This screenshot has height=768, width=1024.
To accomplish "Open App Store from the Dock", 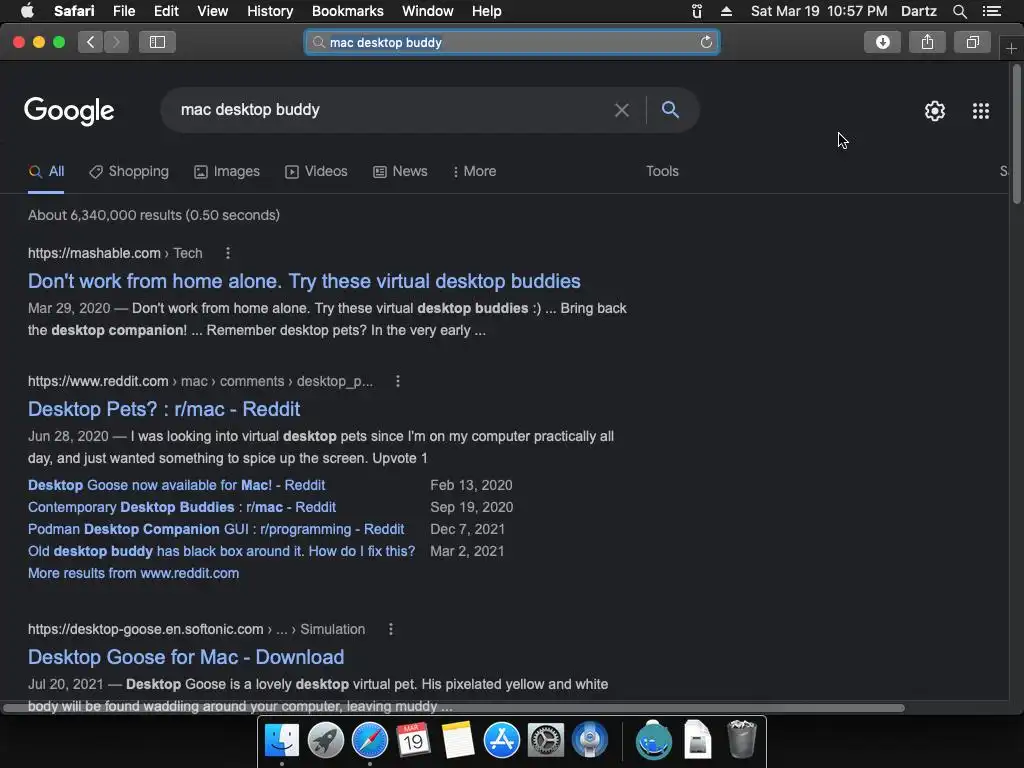I will pos(502,741).
